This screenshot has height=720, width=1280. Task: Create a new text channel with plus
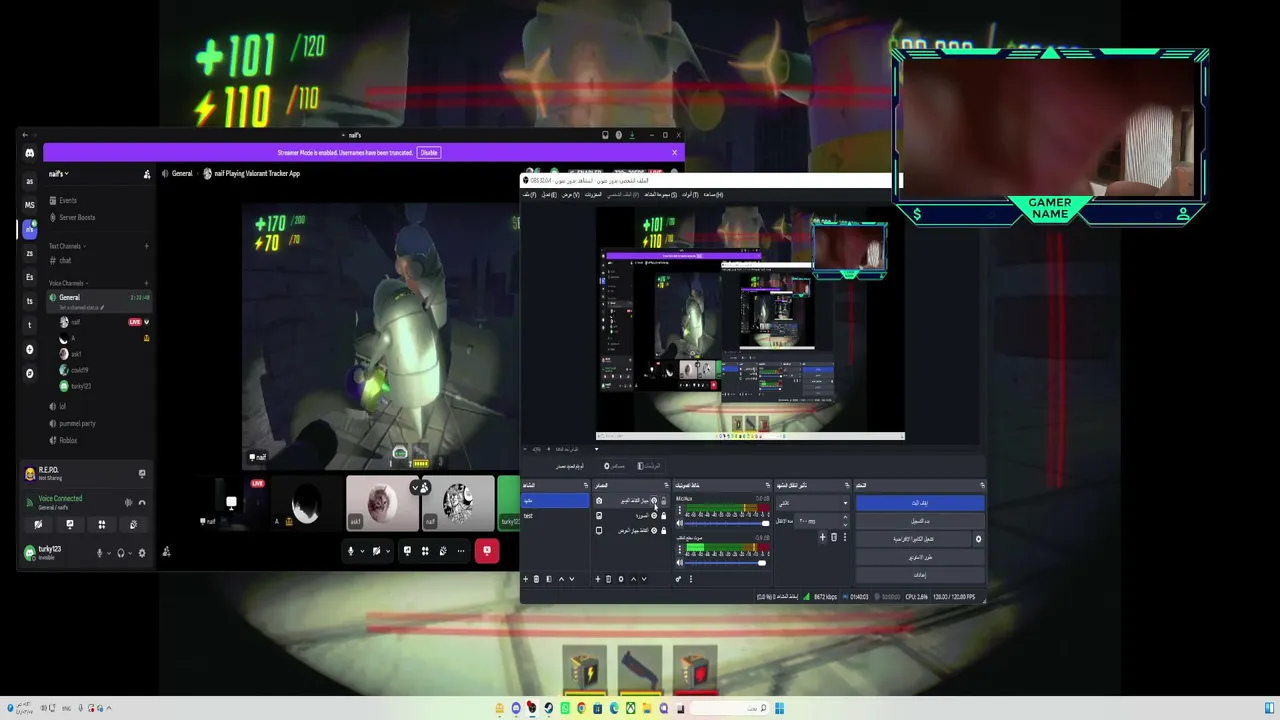[146, 246]
